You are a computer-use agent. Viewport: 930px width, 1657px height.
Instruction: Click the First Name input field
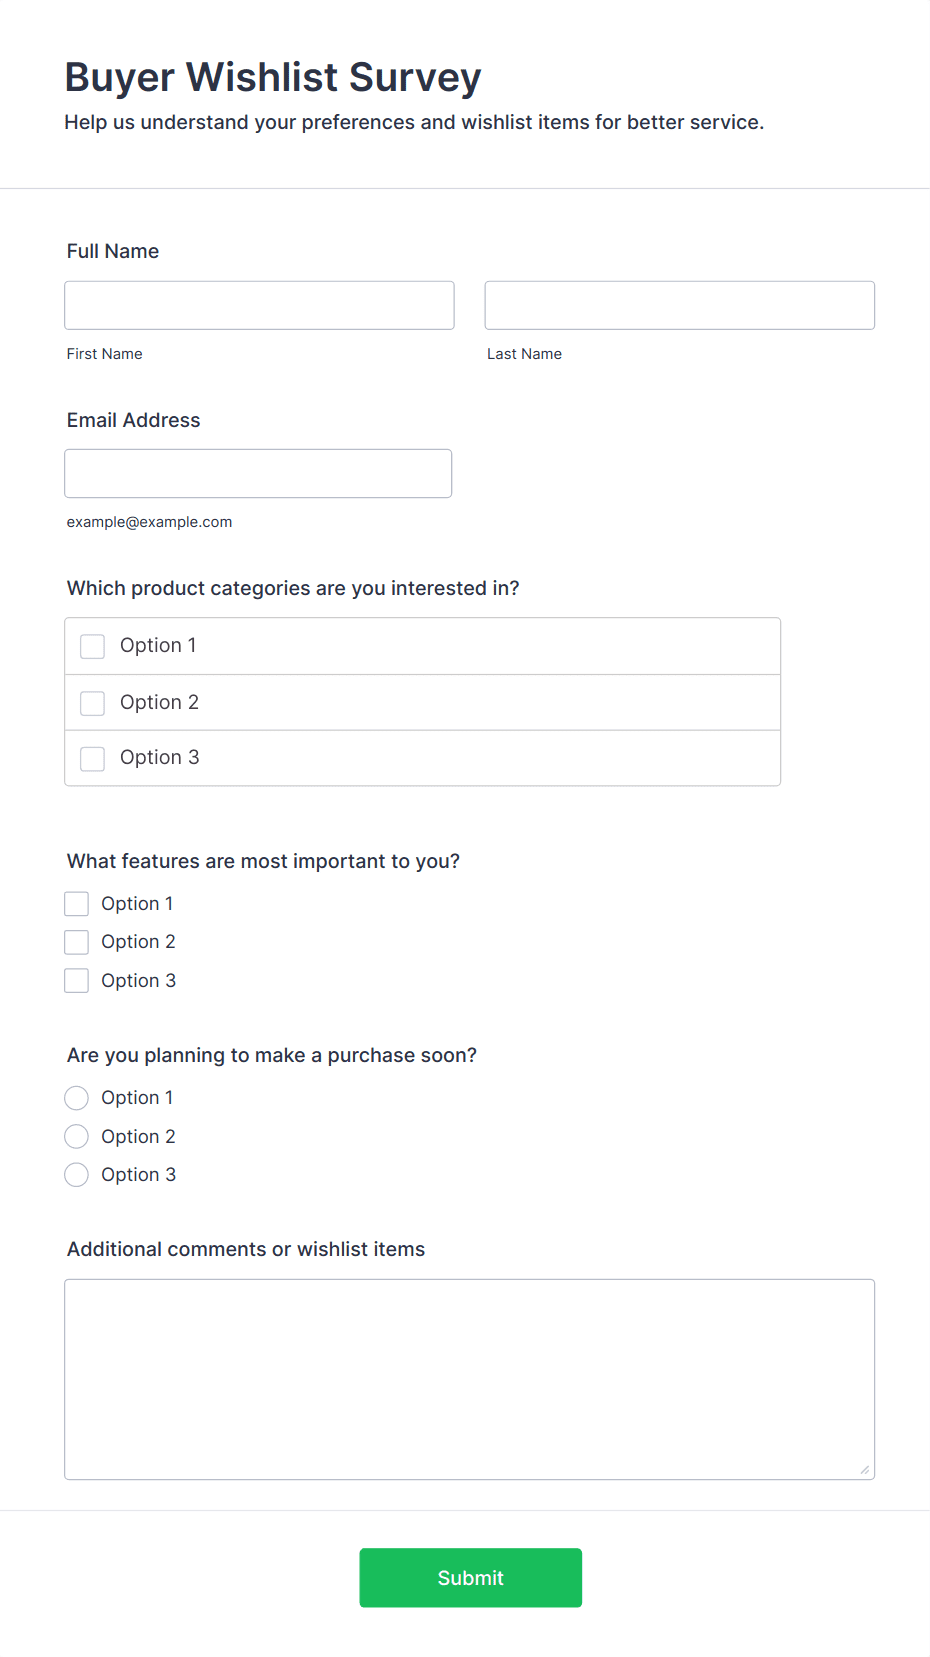(259, 305)
